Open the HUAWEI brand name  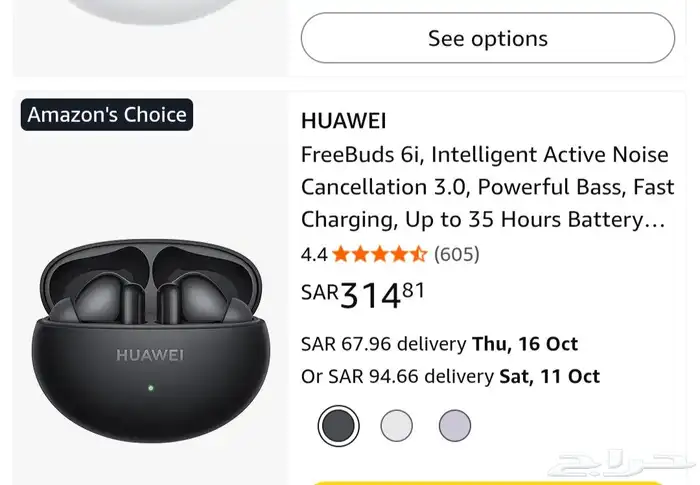coord(343,121)
